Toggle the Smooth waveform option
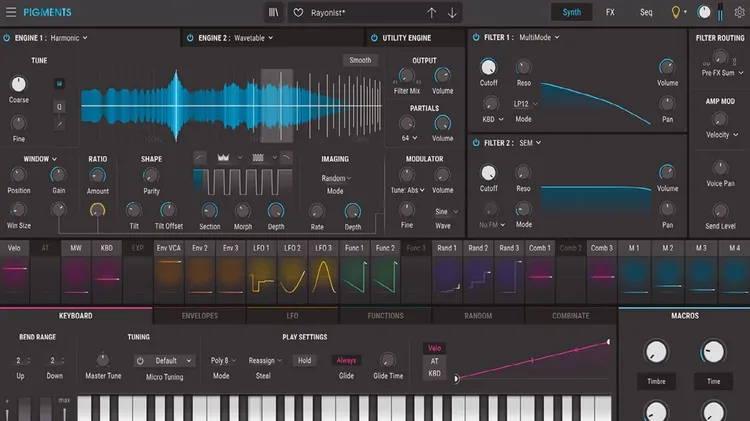The width and height of the screenshot is (750, 421). pos(360,60)
